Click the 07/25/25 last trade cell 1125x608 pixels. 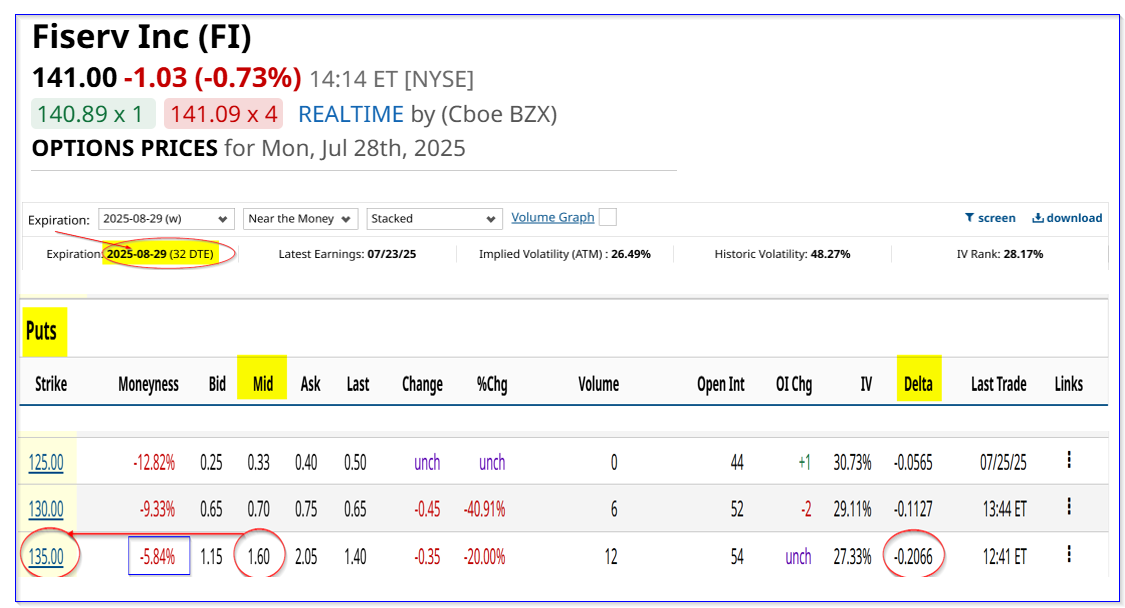coord(1003,462)
